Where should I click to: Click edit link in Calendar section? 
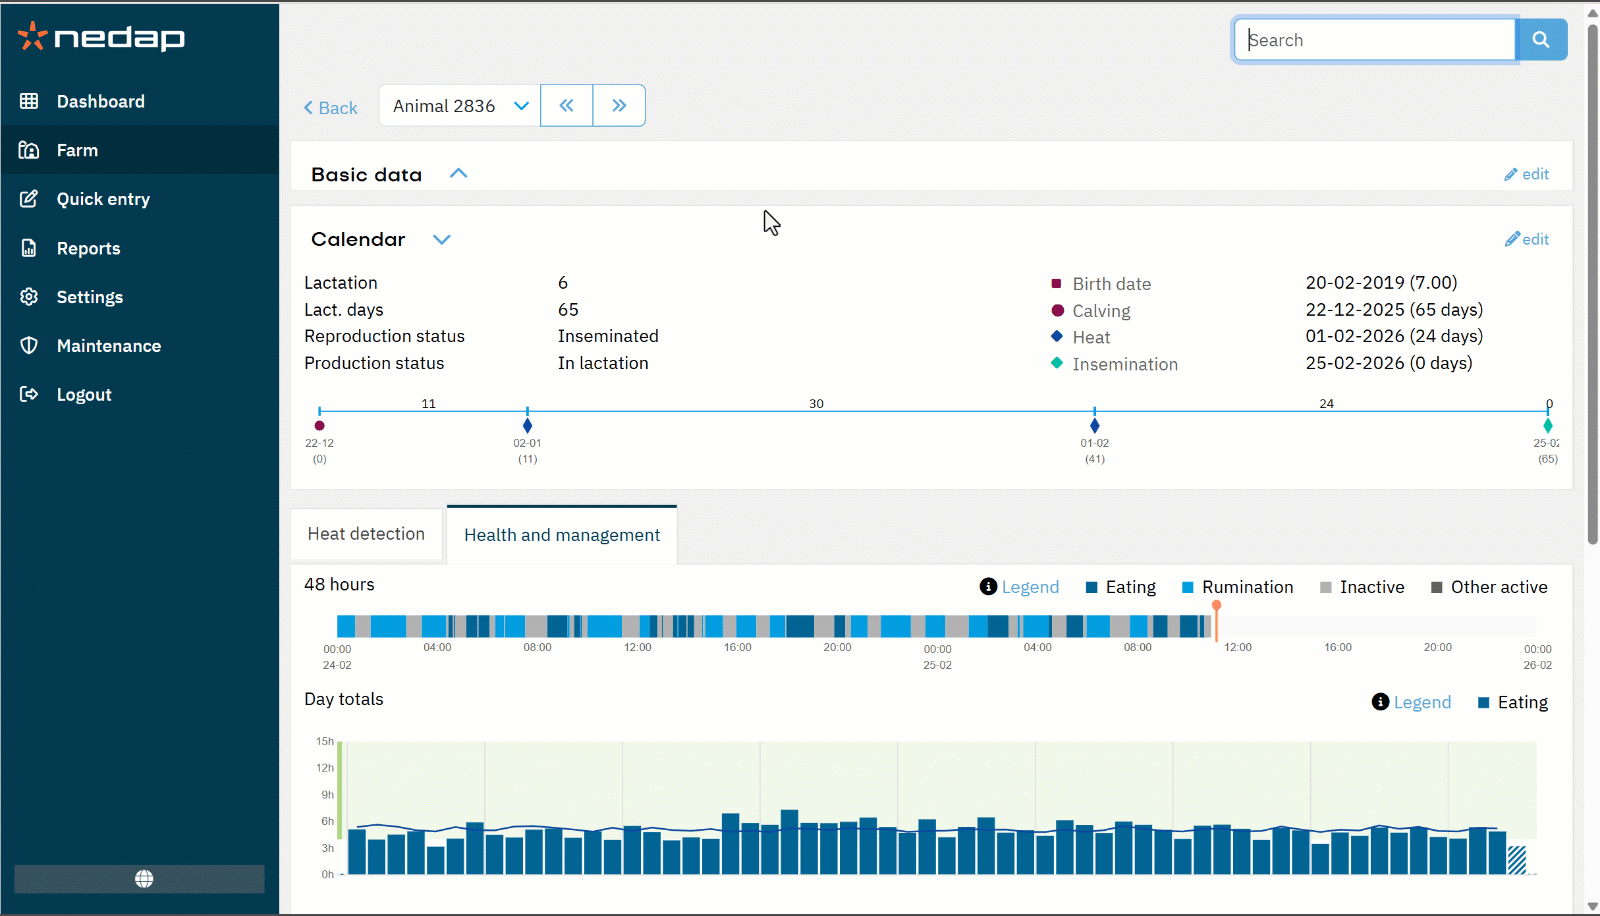coord(1527,239)
